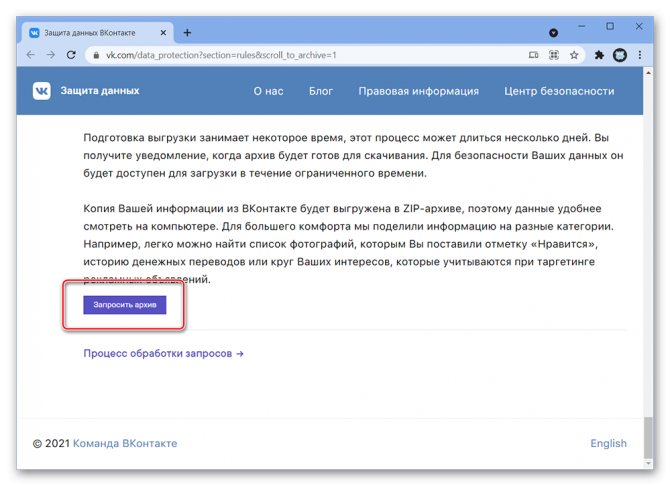The image size is (670, 486).
Task: Bookmark this page with the star icon
Action: coord(574,55)
